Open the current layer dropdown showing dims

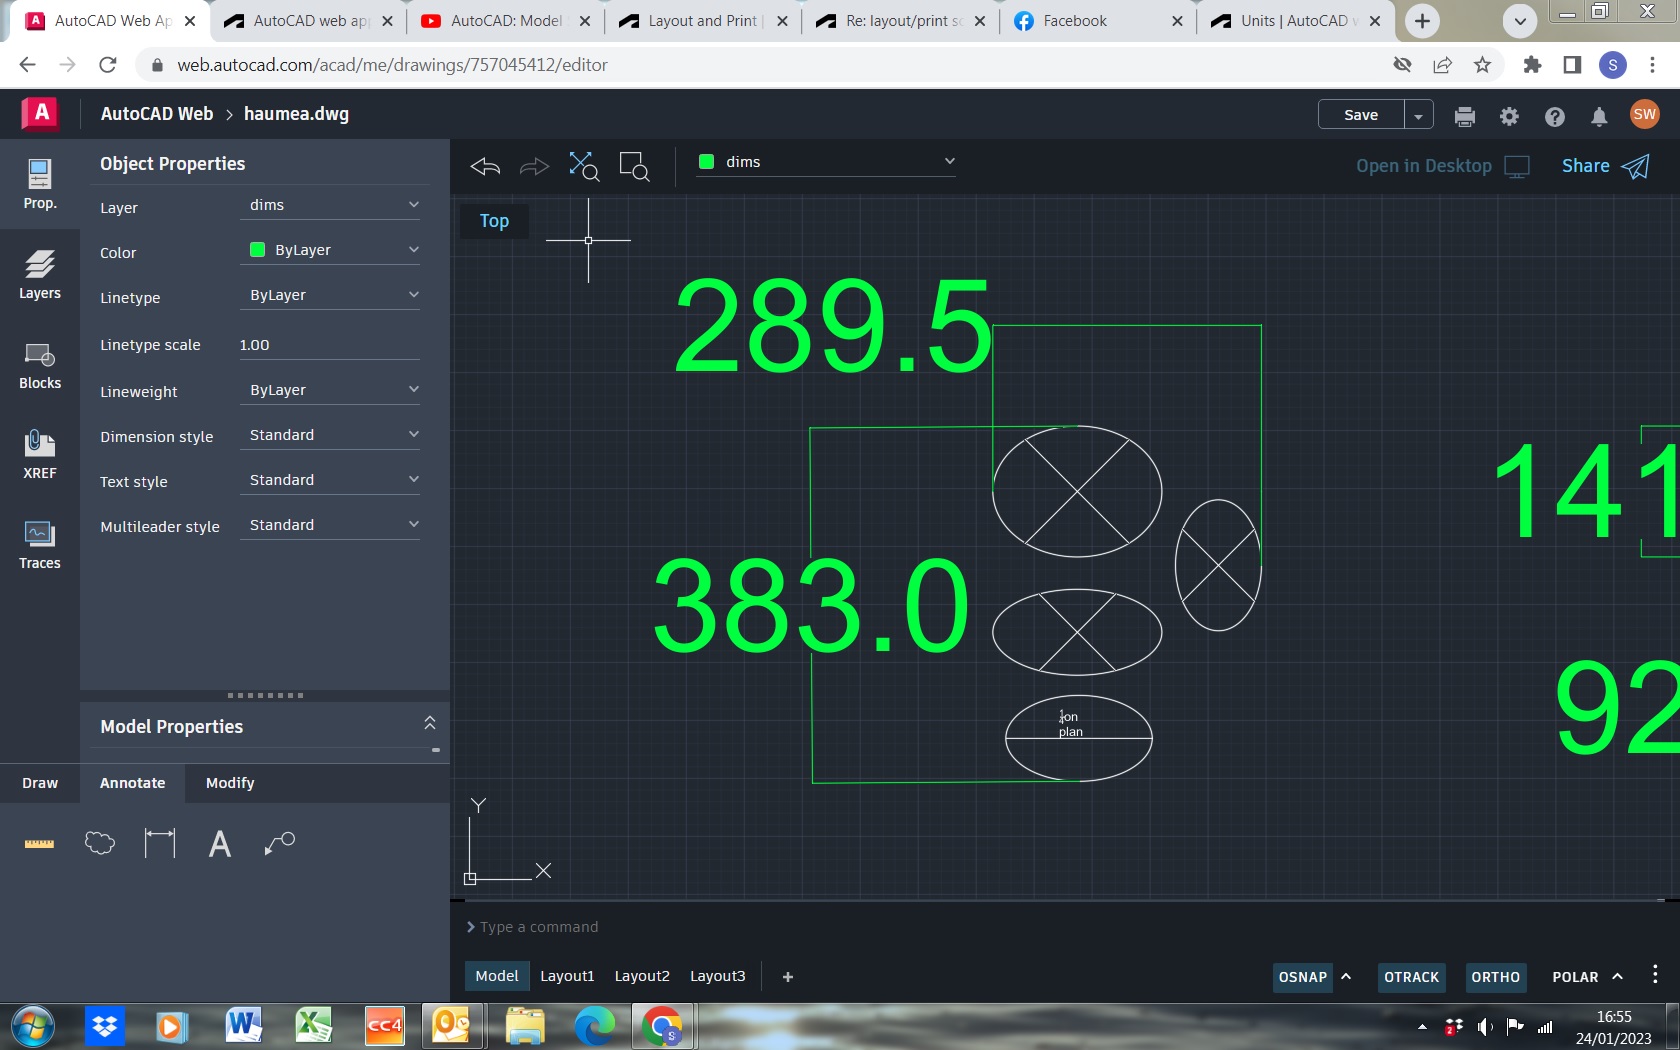tap(825, 161)
